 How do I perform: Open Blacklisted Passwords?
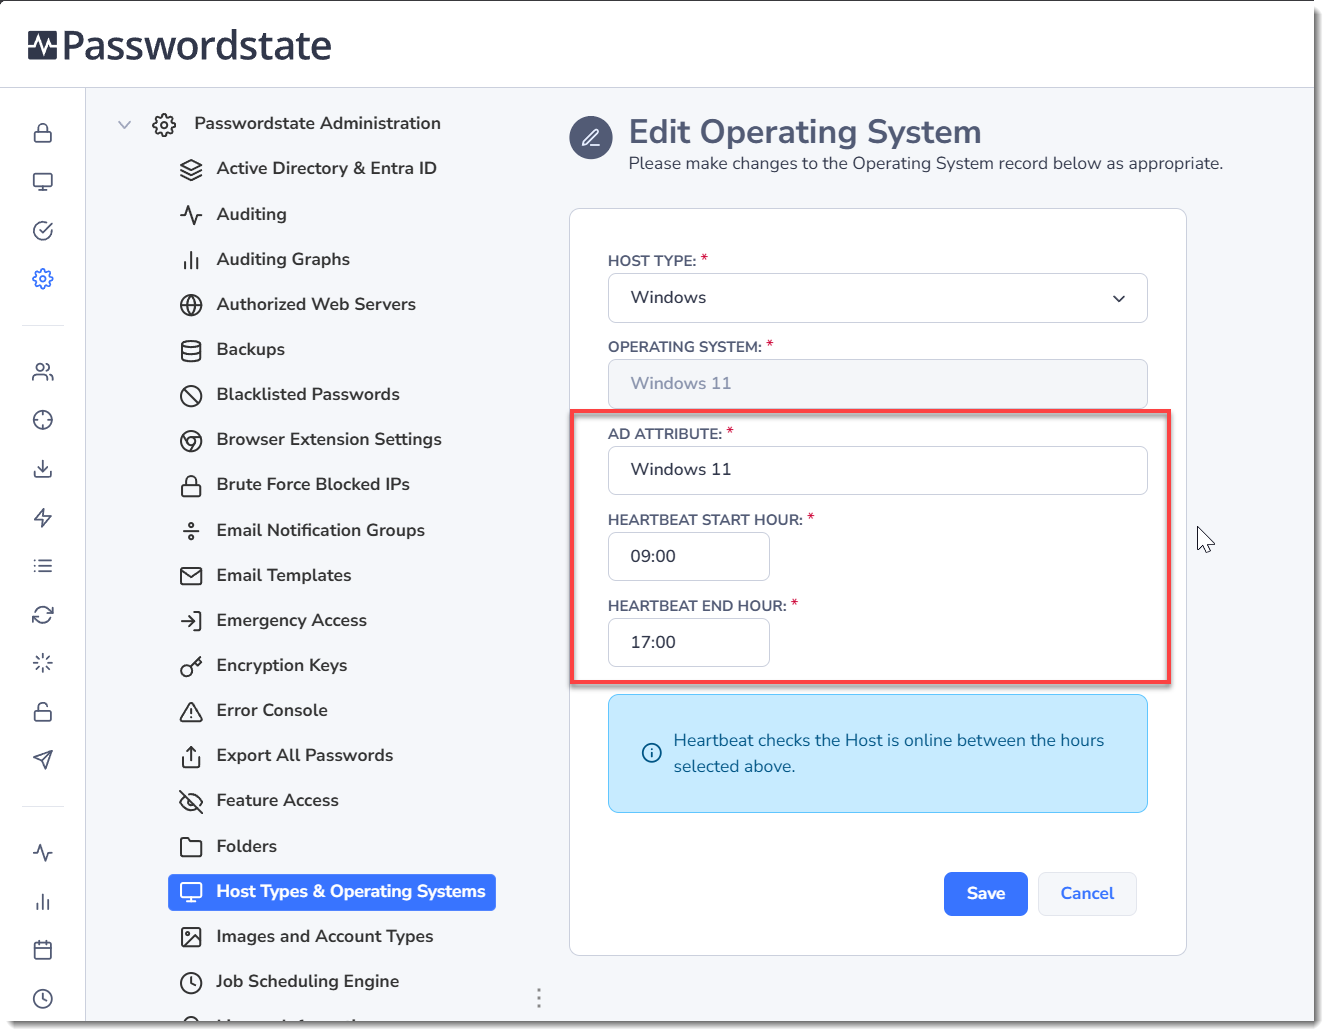(308, 394)
